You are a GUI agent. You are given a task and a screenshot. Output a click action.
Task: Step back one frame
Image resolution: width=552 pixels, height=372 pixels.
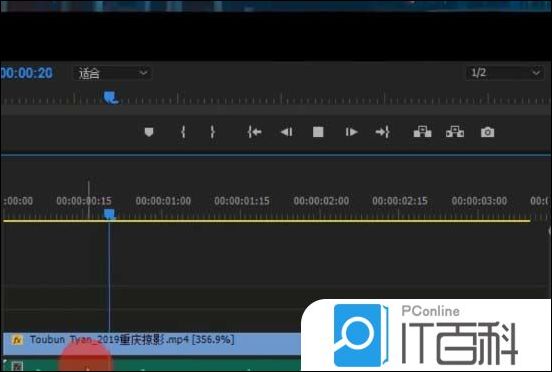(x=286, y=132)
